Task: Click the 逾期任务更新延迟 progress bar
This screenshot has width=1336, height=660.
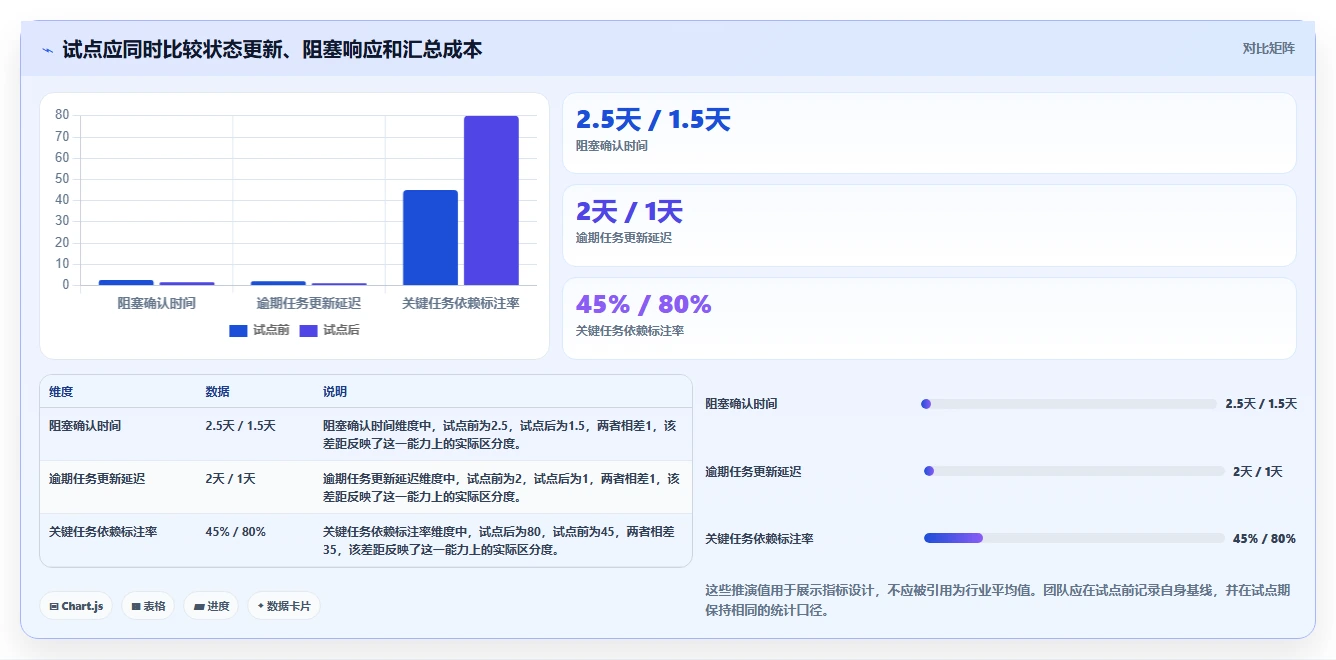Action: tap(1074, 471)
